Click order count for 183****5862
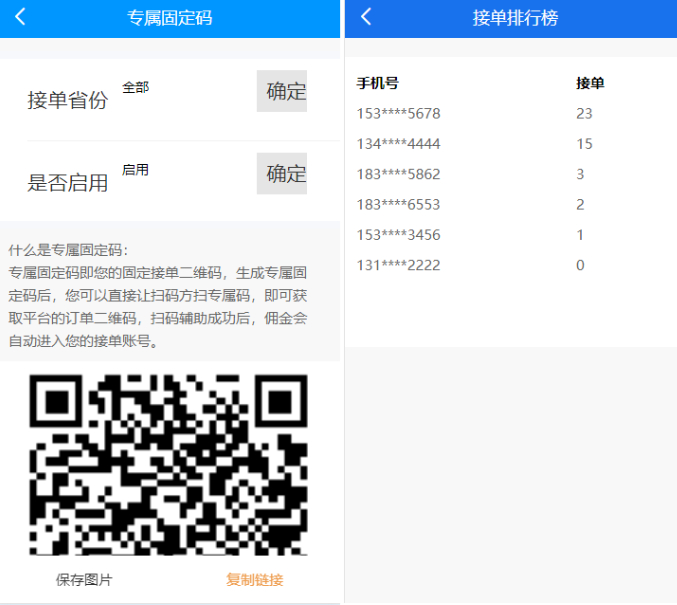This screenshot has width=677, height=605. point(580,174)
